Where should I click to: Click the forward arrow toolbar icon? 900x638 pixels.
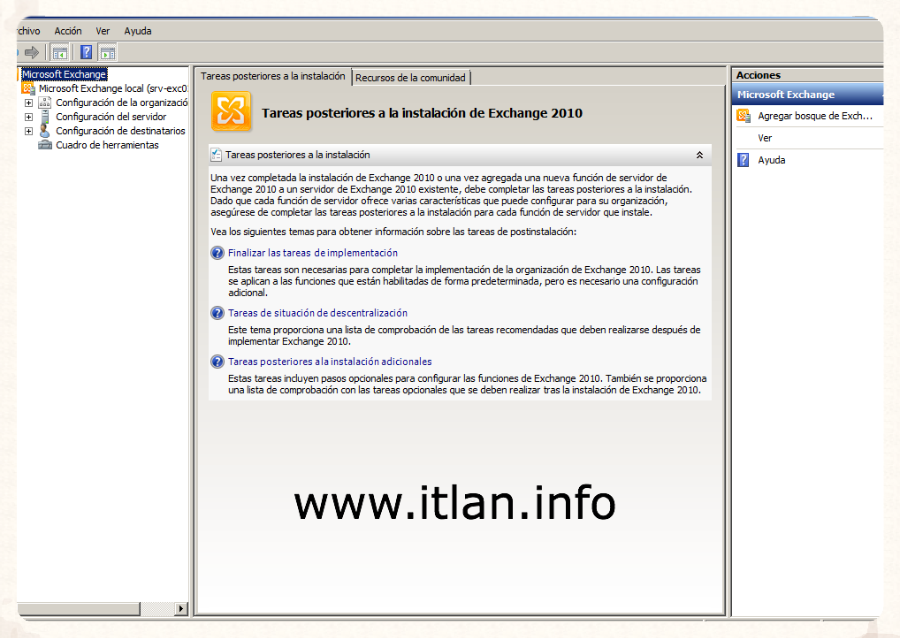[x=32, y=52]
